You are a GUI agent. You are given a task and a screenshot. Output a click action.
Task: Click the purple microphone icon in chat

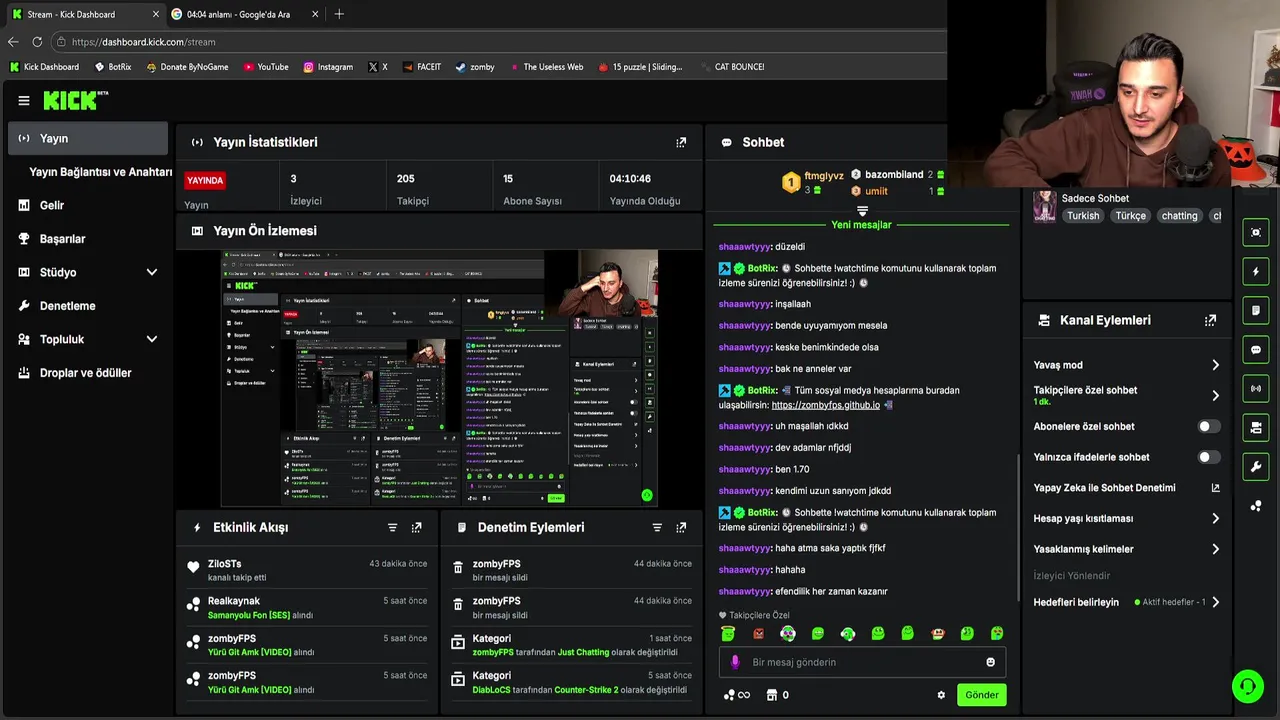point(735,662)
